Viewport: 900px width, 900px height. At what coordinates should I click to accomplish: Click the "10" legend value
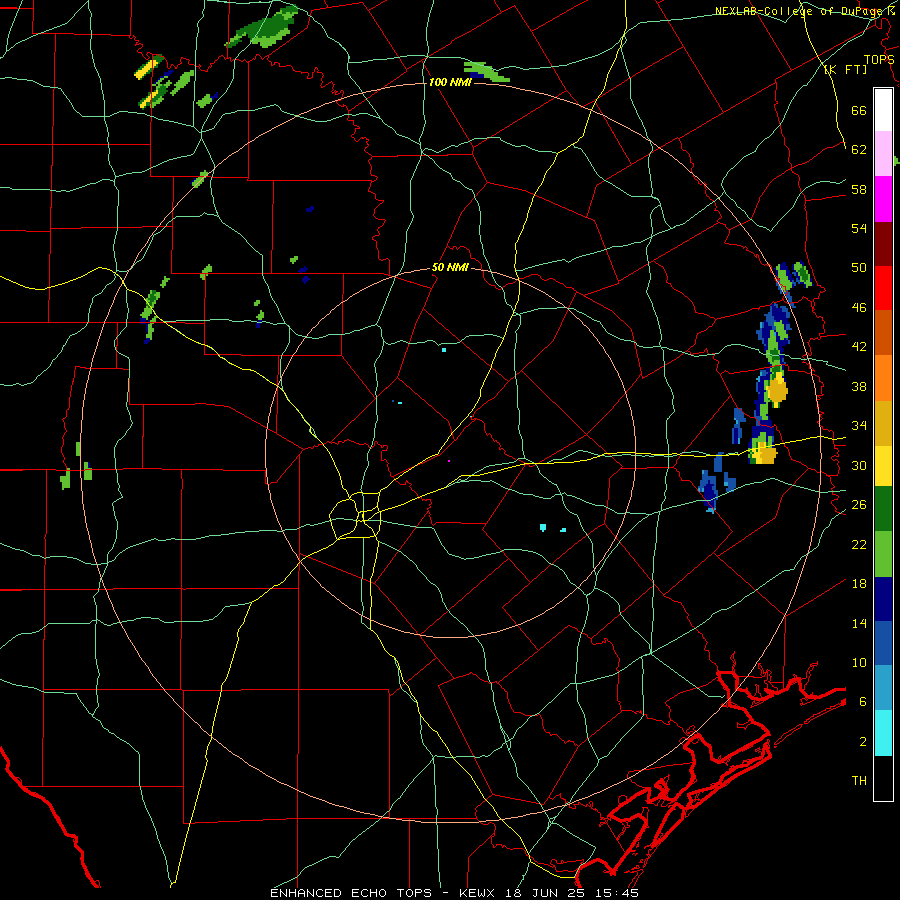tap(859, 662)
